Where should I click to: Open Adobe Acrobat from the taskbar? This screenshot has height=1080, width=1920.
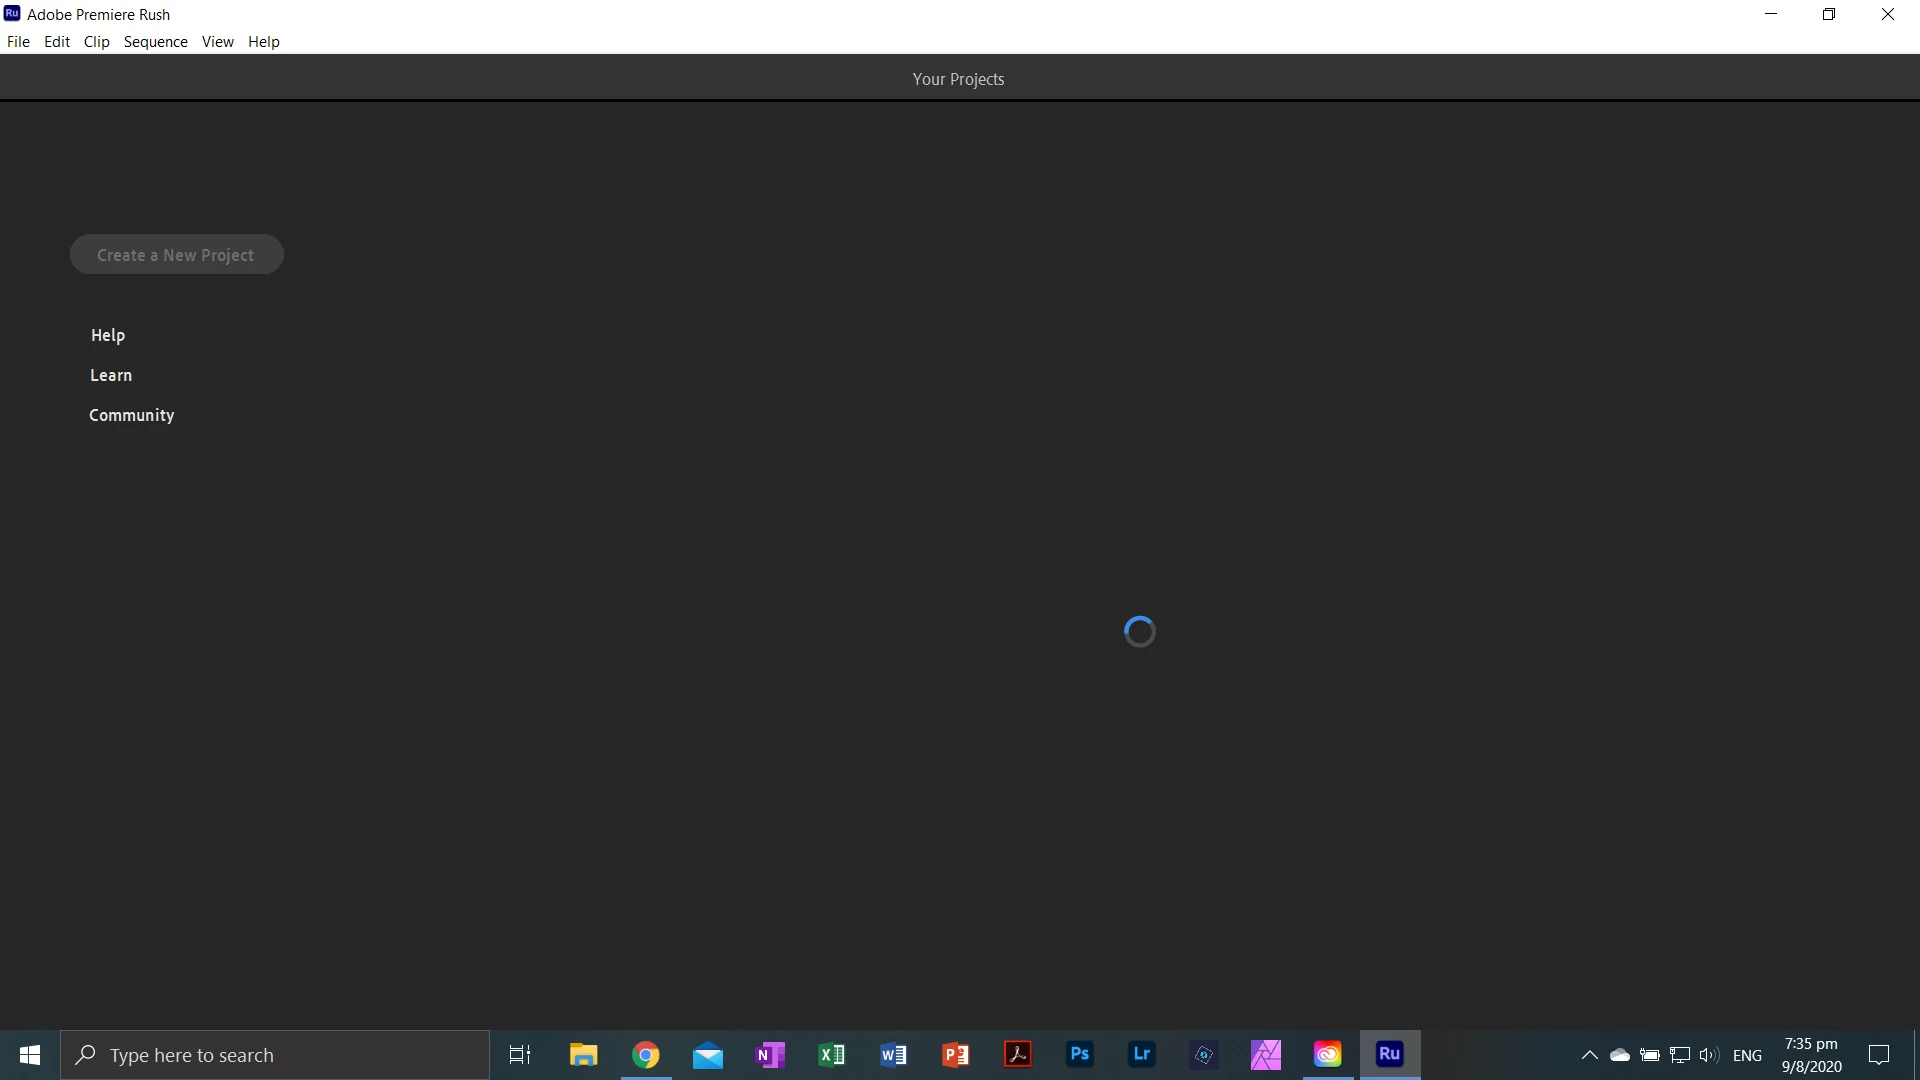[x=1017, y=1054]
